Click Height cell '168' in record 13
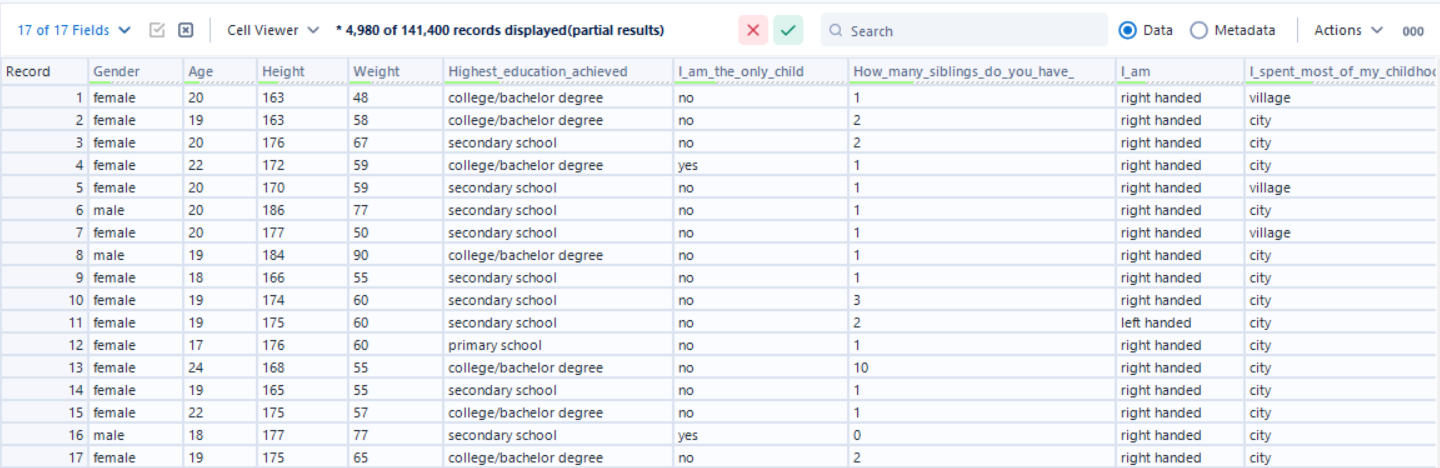The width and height of the screenshot is (1440, 468). click(x=301, y=368)
